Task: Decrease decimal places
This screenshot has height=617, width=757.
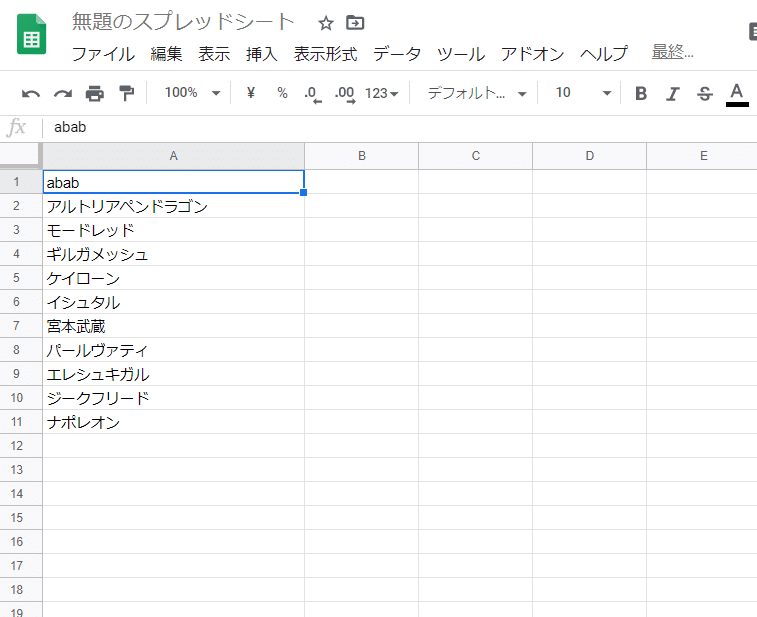Action: (313, 94)
